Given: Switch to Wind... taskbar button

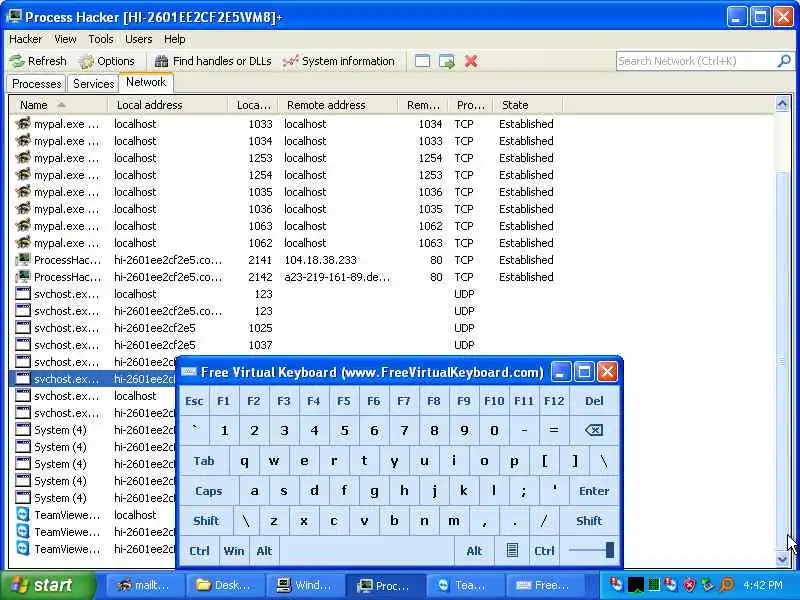Looking at the screenshot, I should pos(305,585).
